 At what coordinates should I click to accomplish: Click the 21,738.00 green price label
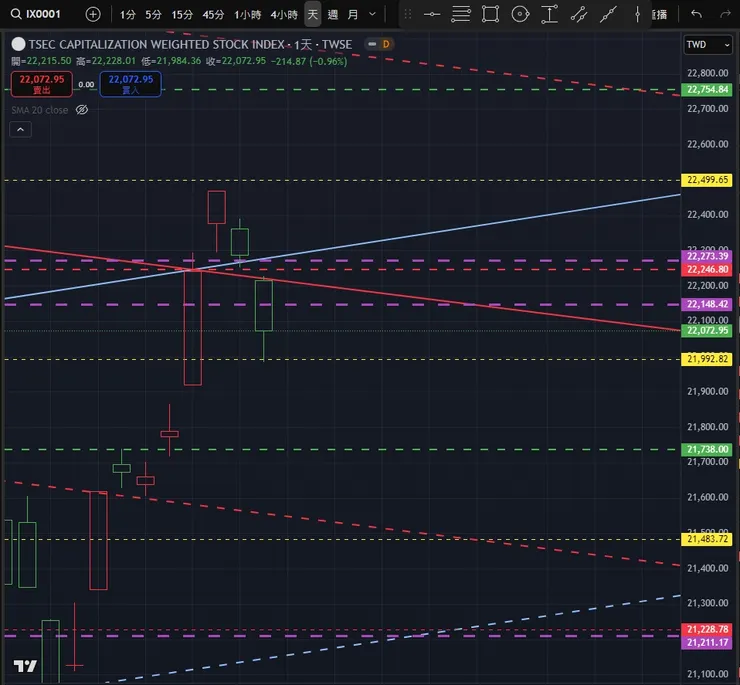(x=707, y=449)
